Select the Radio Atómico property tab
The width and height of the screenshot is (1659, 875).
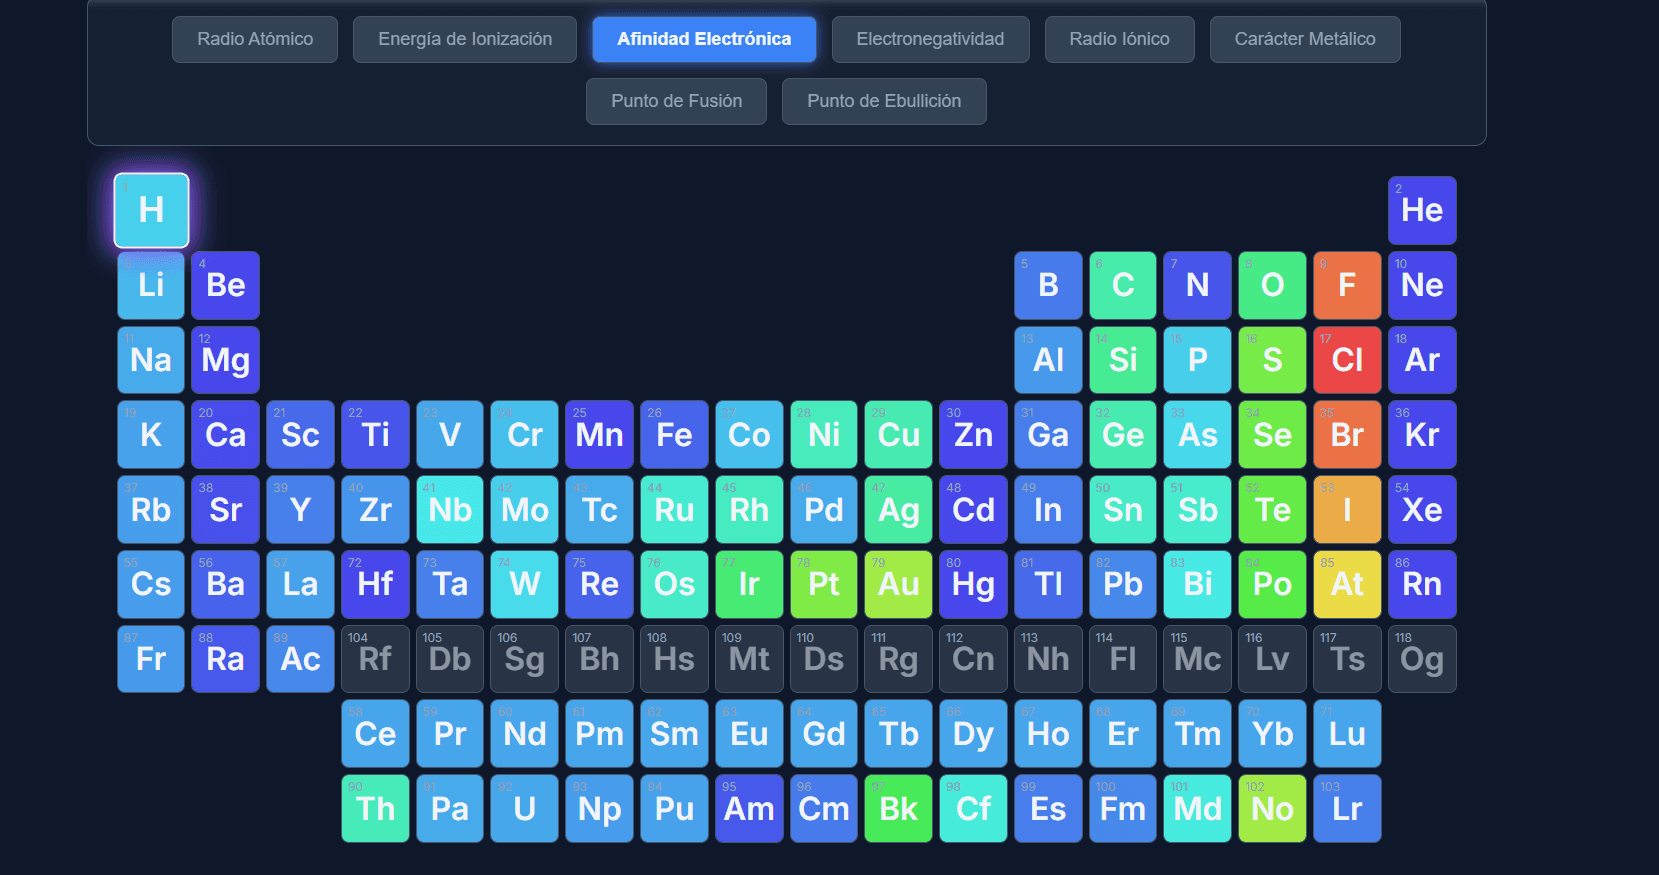pos(254,39)
